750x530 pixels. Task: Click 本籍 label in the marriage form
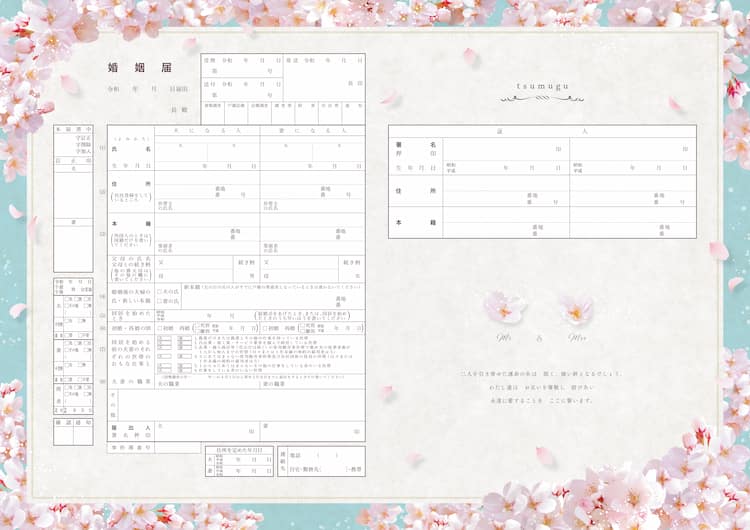pyautogui.click(x=131, y=224)
